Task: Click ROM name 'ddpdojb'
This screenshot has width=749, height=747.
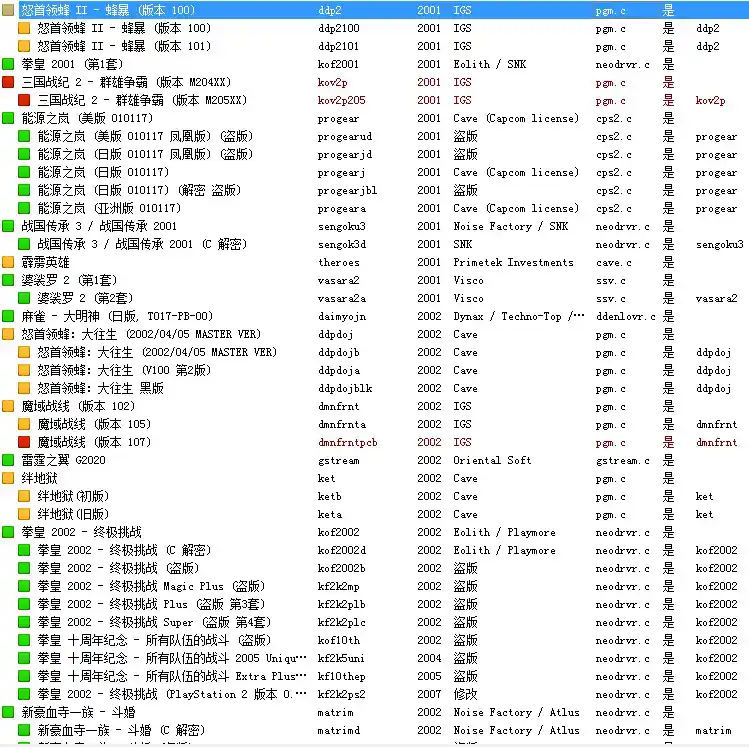Action: pos(339,352)
